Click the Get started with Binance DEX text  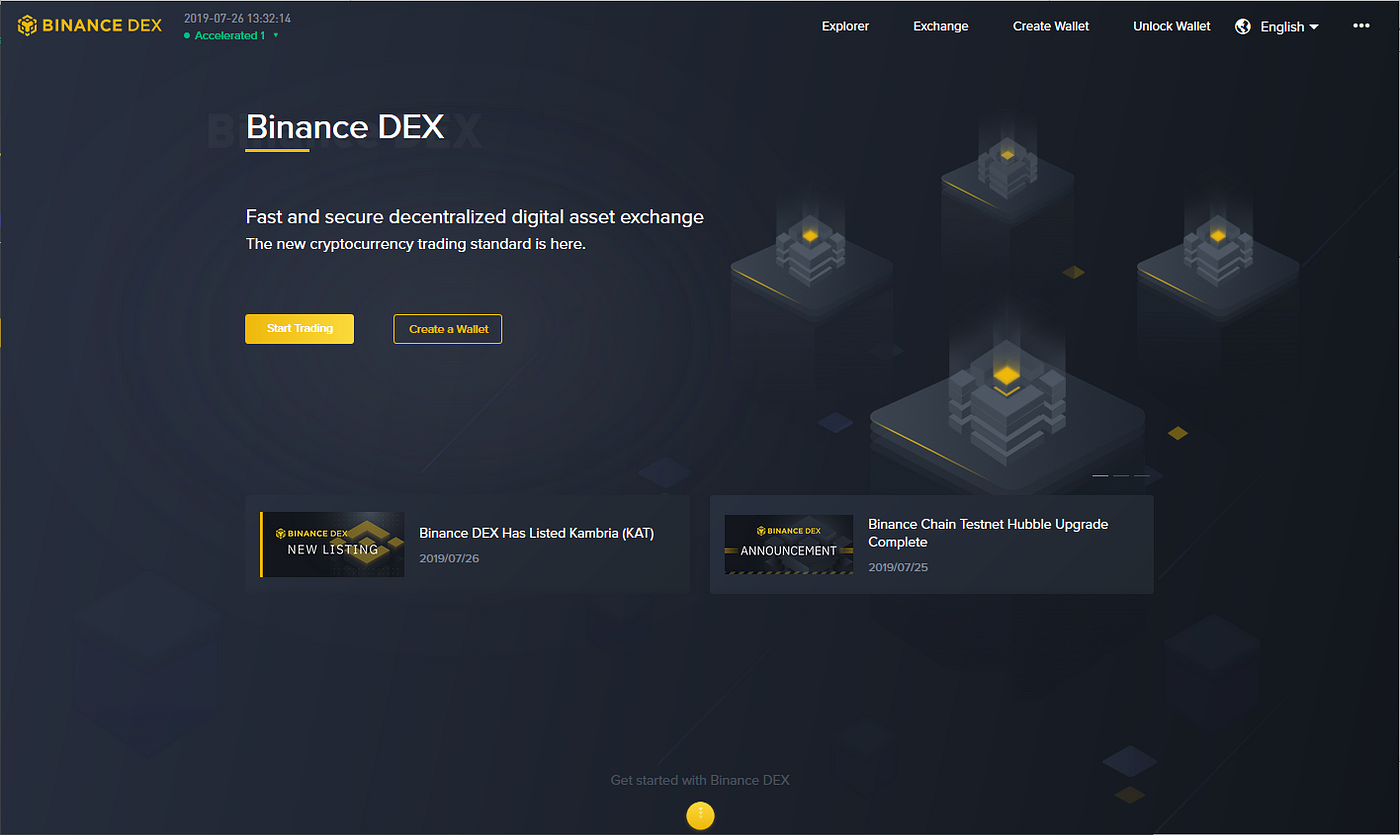tap(700, 780)
